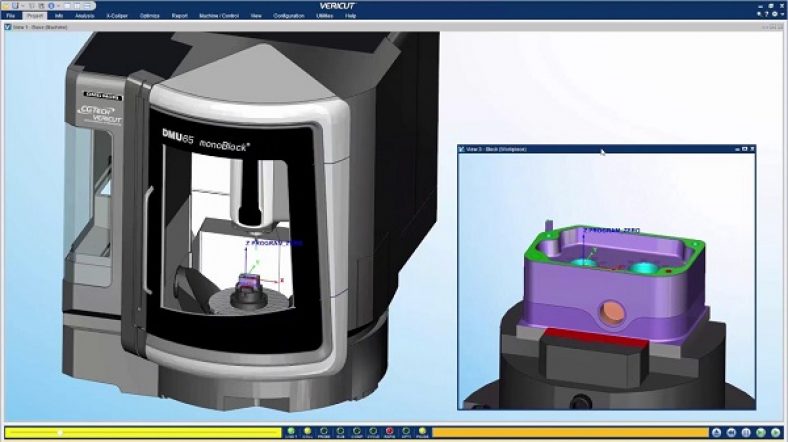Click the CYCLE status light
The height and width of the screenshot is (442, 788).
point(373,432)
